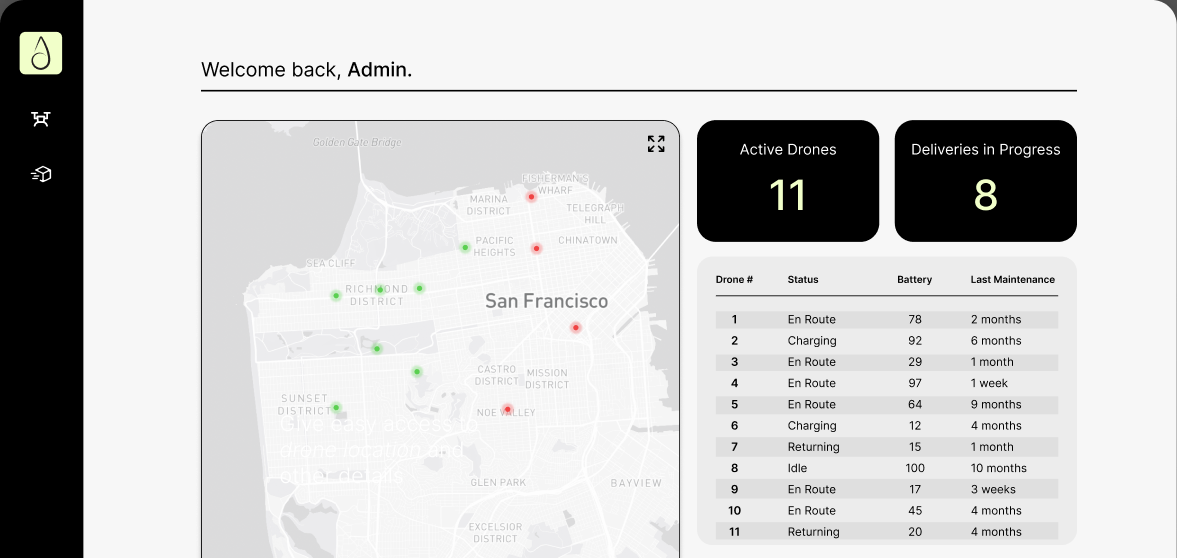Click drone 6's 'Charging' status
The width and height of the screenshot is (1177, 558).
[811, 426]
